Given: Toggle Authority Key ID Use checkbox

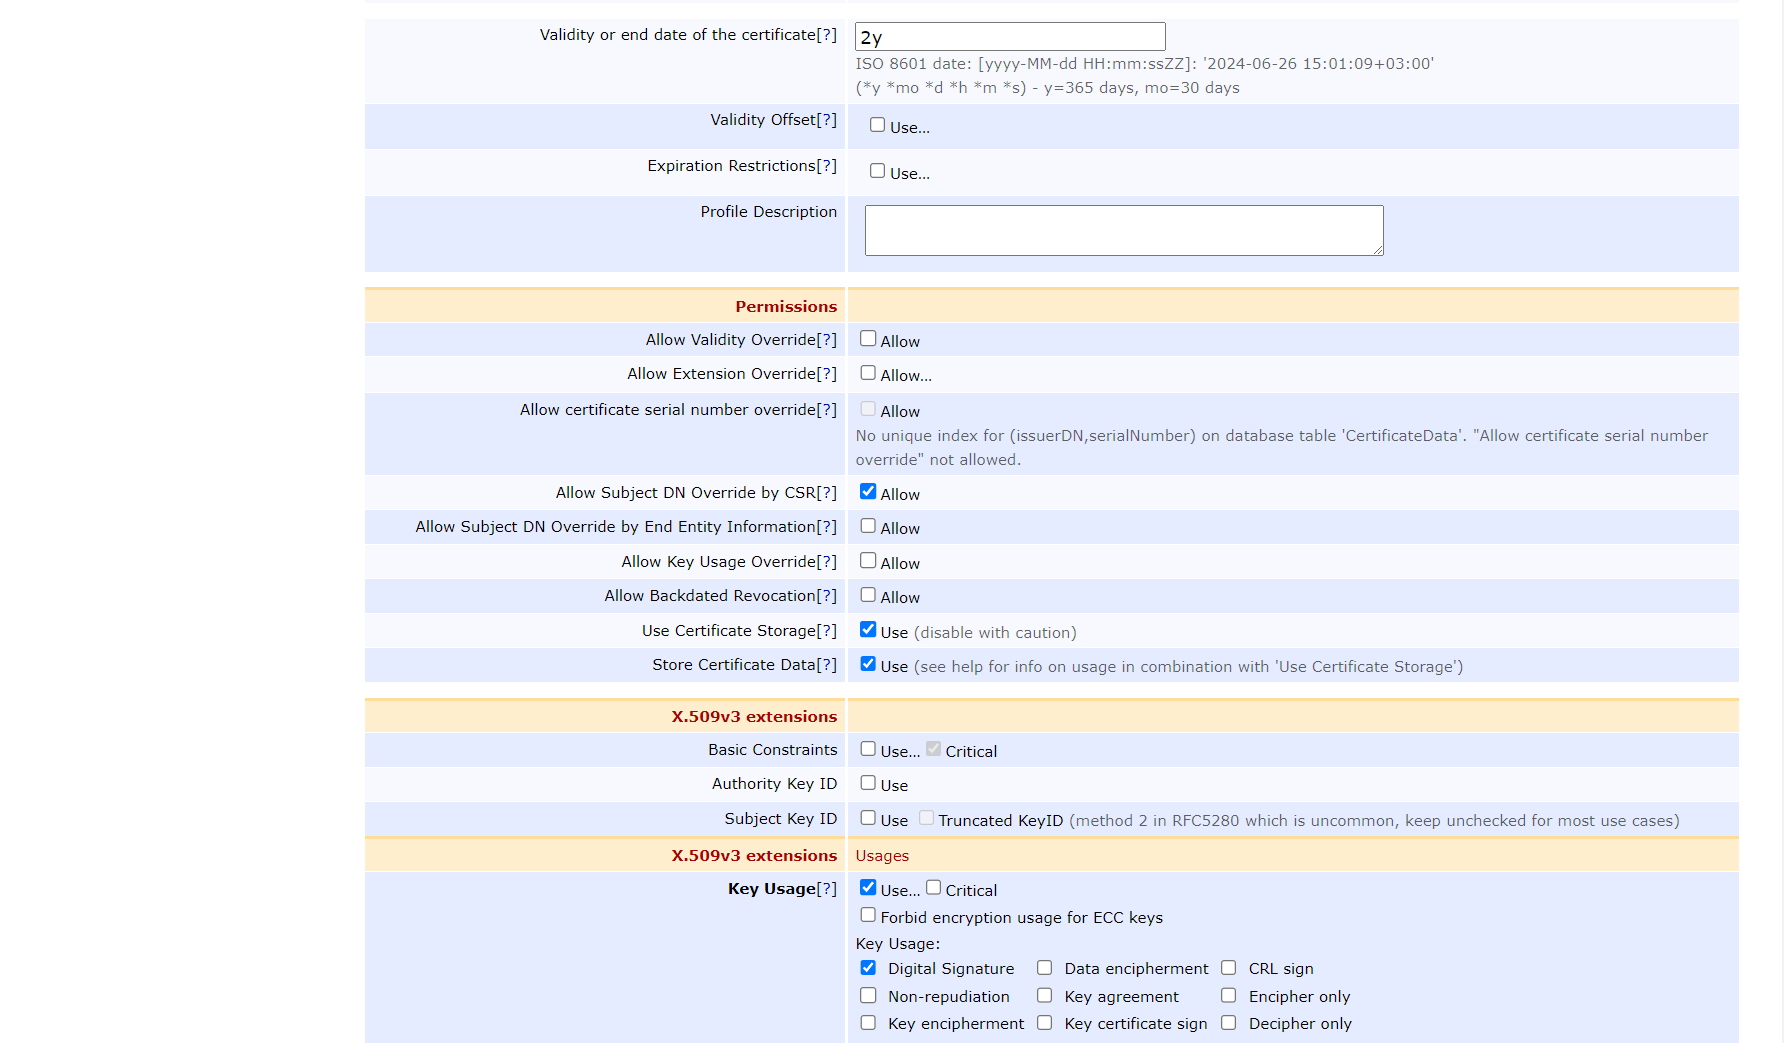Looking at the screenshot, I should tap(868, 783).
